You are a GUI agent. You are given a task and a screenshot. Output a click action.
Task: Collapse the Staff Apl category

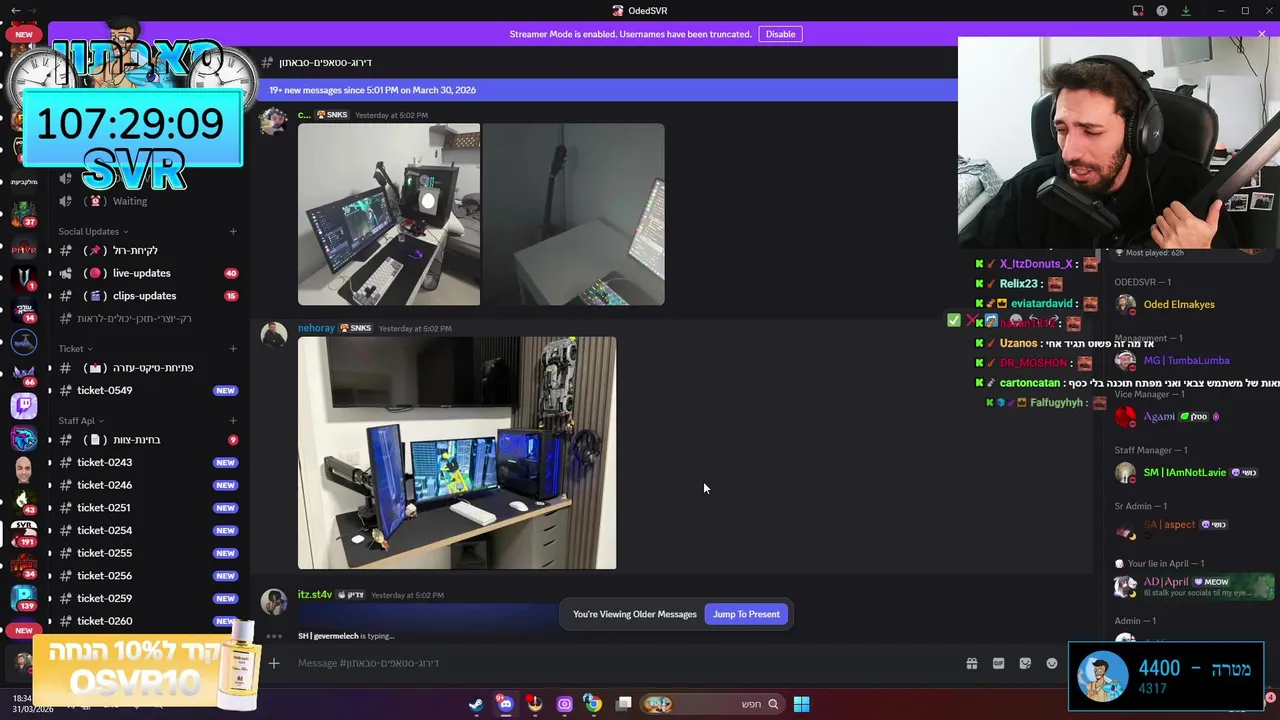point(81,421)
